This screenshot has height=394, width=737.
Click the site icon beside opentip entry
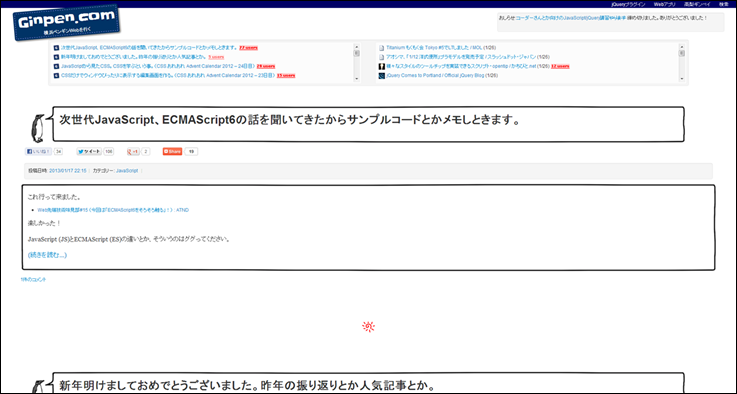tap(382, 66)
